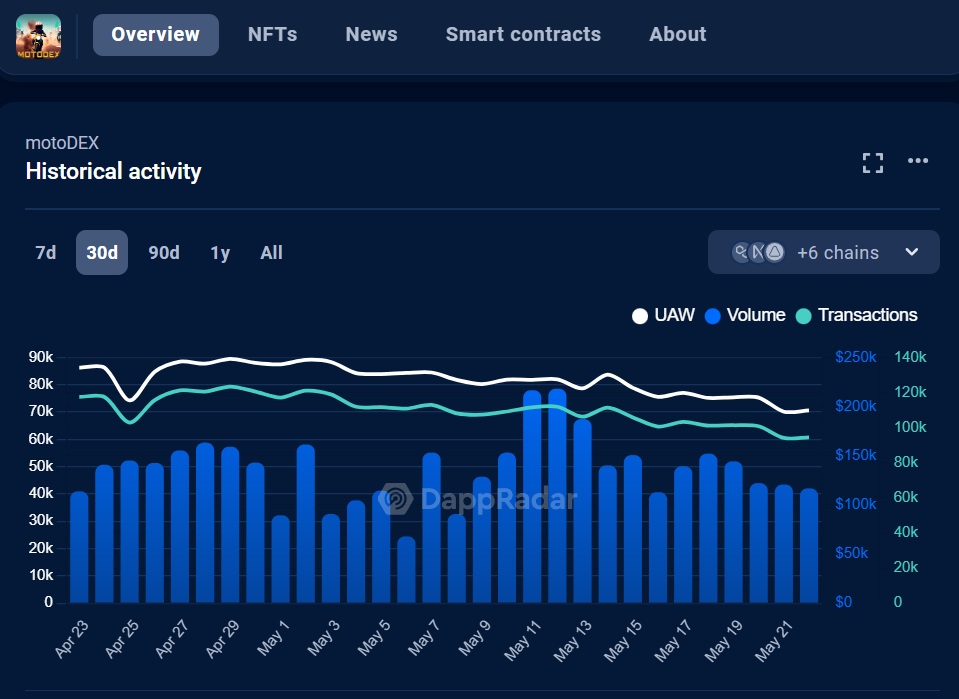Open the three-dot more options menu
Viewport: 959px width, 699px height.
918,161
